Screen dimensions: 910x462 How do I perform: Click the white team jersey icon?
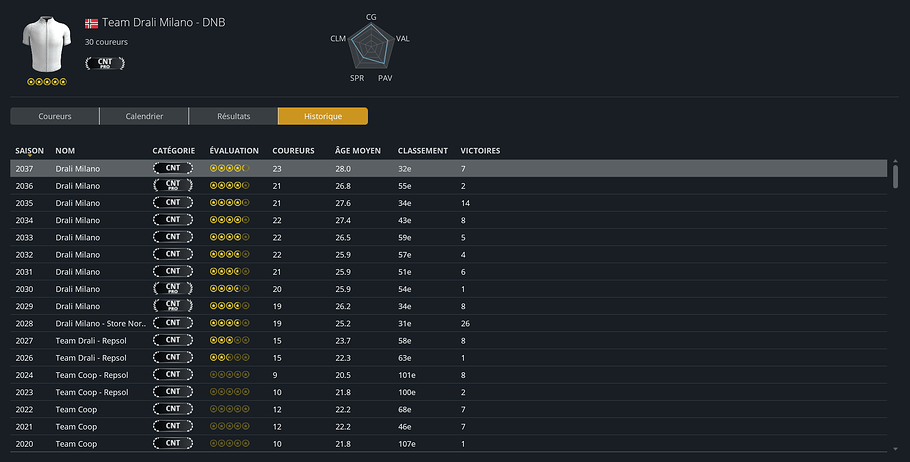46,44
